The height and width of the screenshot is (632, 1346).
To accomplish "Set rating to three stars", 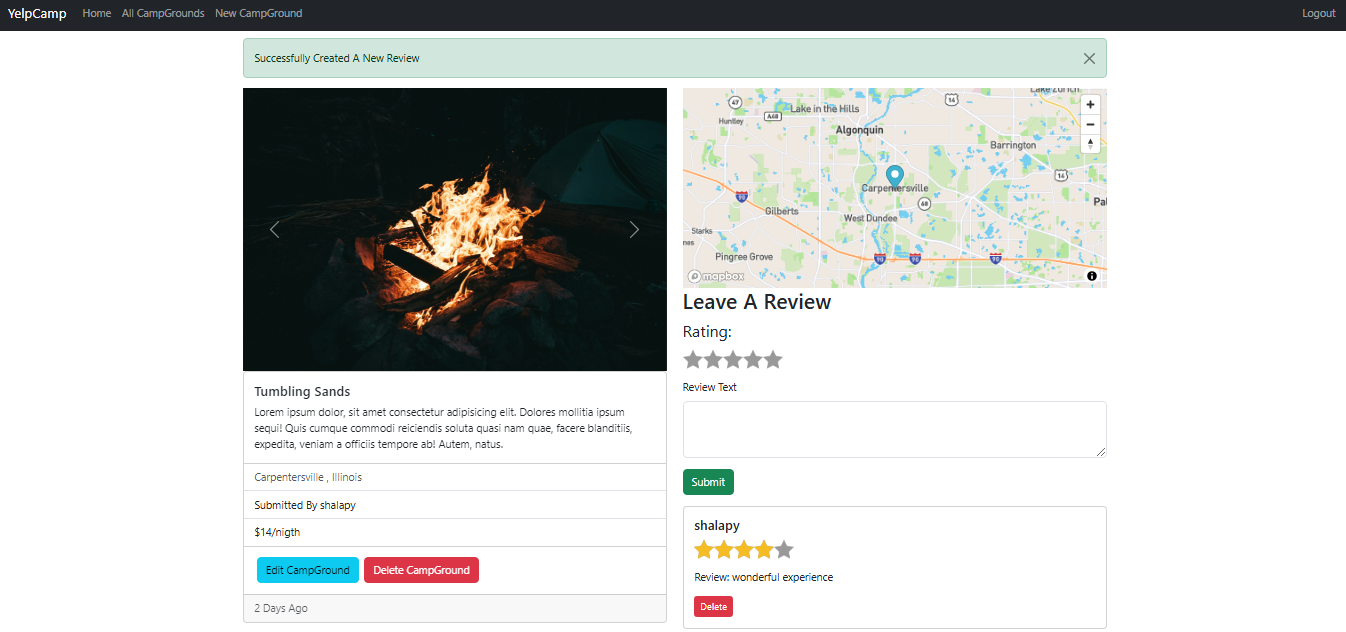I will (733, 359).
